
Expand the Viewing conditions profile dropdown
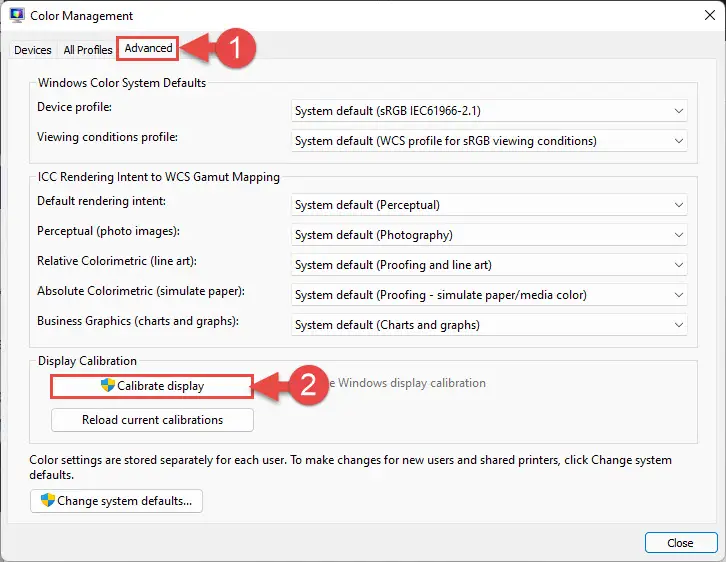pos(489,141)
